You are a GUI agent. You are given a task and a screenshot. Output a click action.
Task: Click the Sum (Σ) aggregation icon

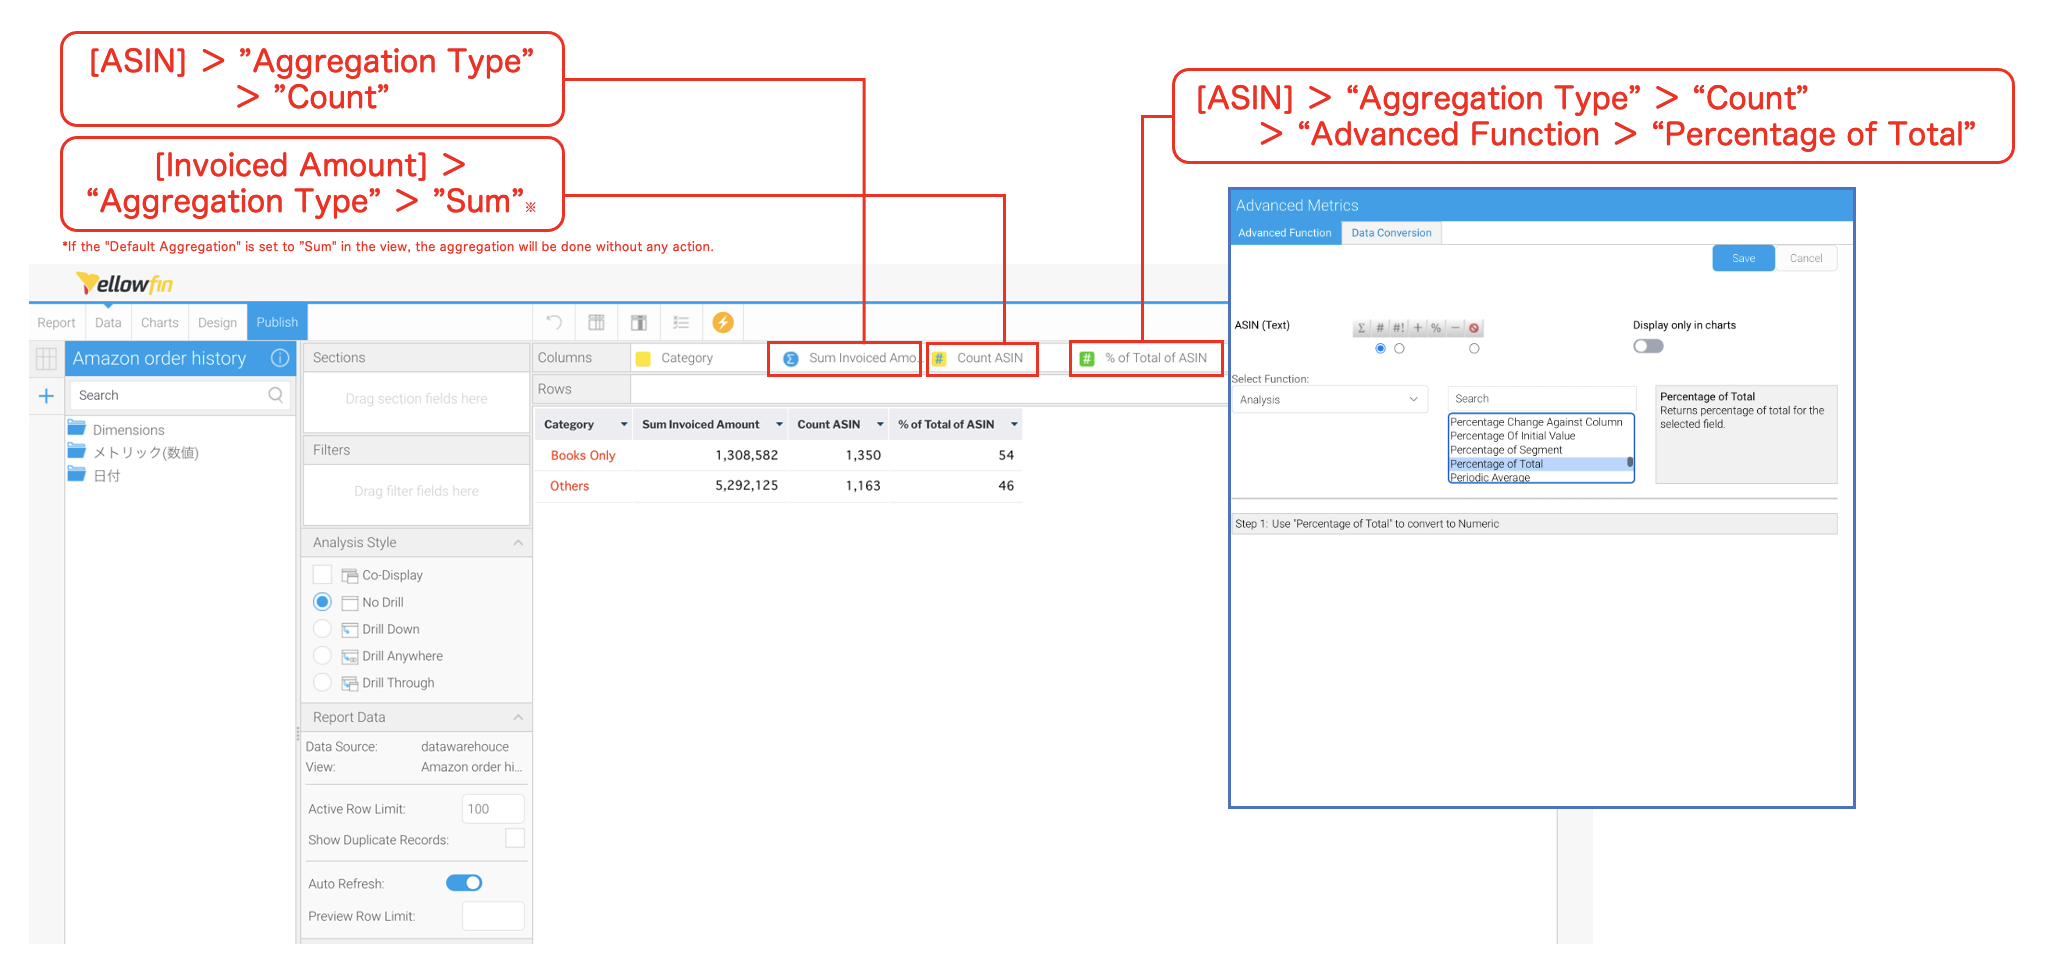(1361, 328)
